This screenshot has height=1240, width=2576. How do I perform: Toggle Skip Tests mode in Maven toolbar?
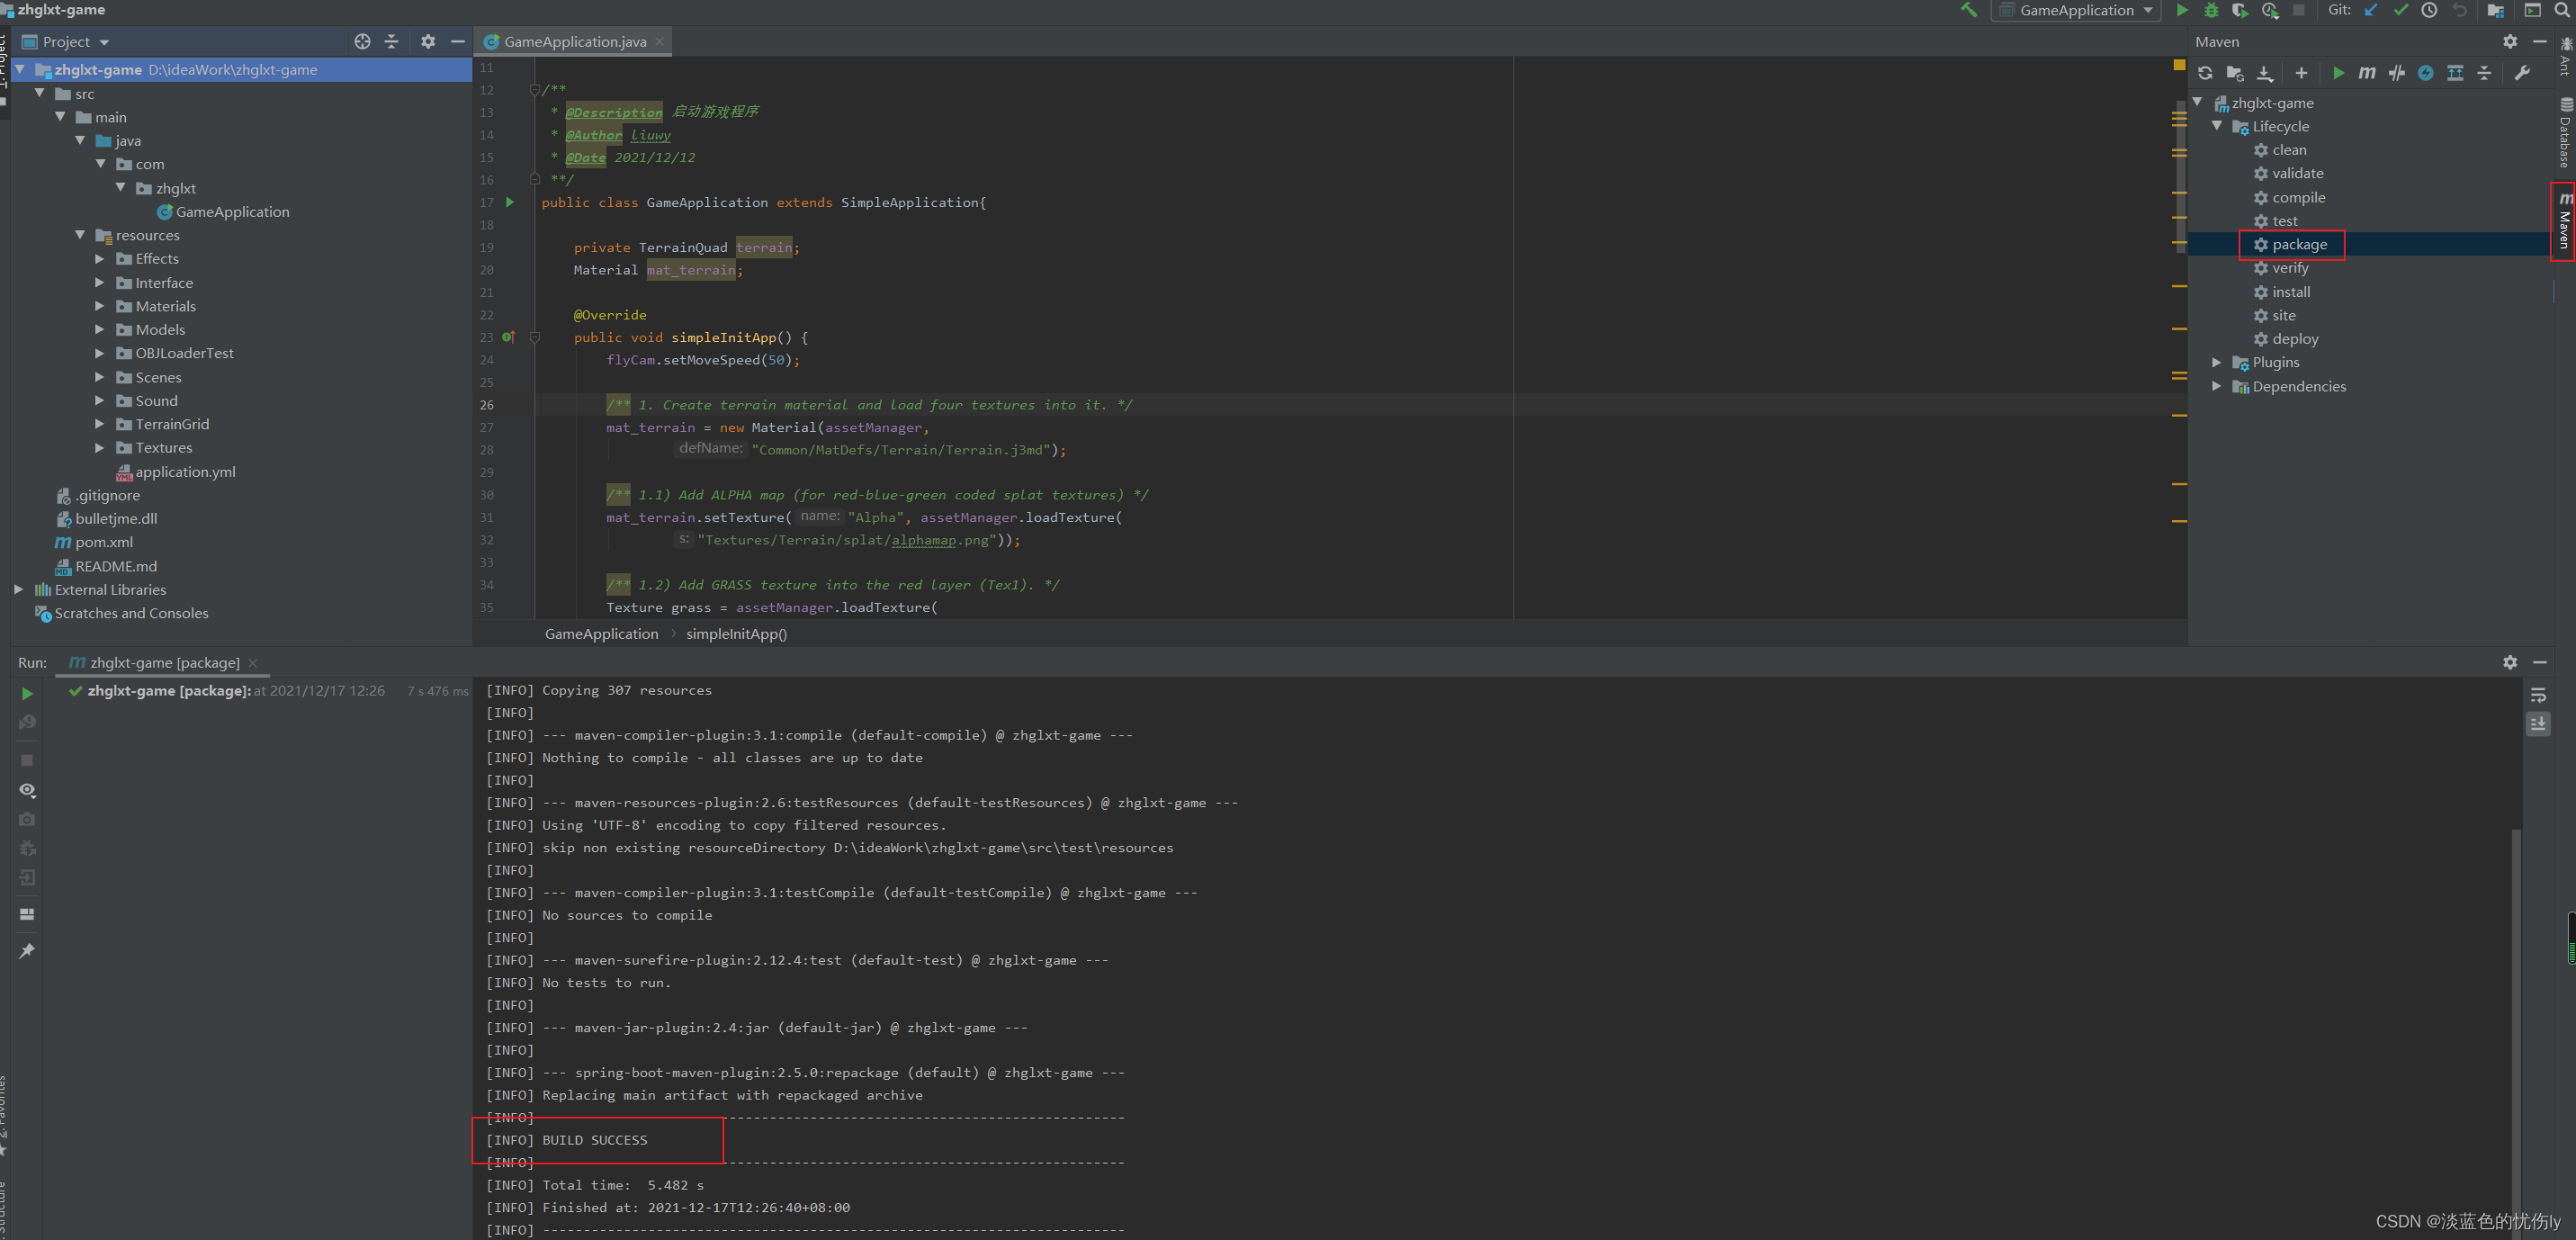point(2425,73)
